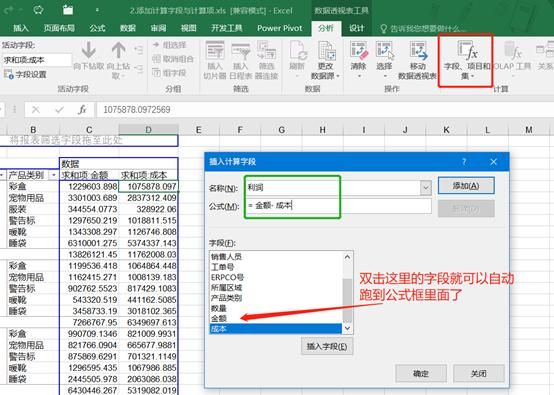
Task: Select the highlighted 成本 field list item
Action: coord(276,329)
